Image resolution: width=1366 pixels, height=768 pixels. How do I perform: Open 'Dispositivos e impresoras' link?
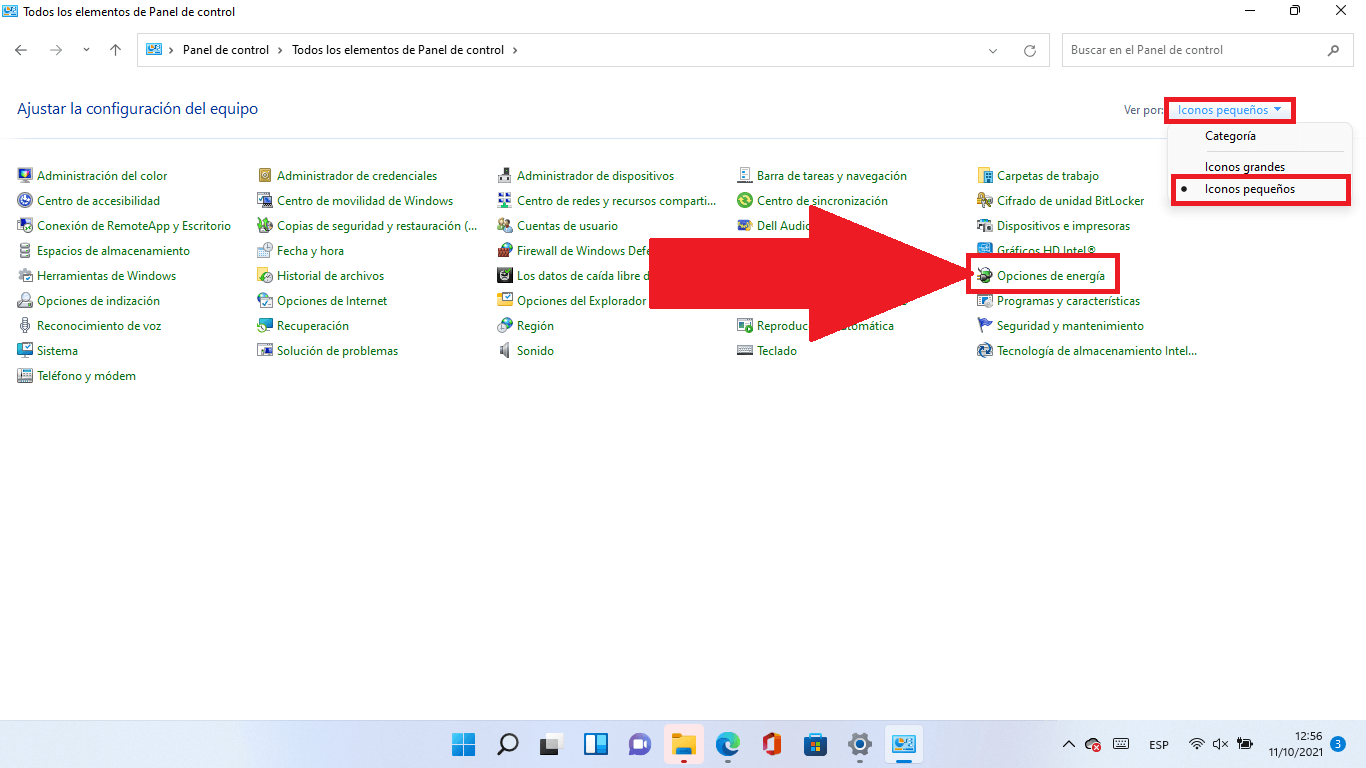1063,226
